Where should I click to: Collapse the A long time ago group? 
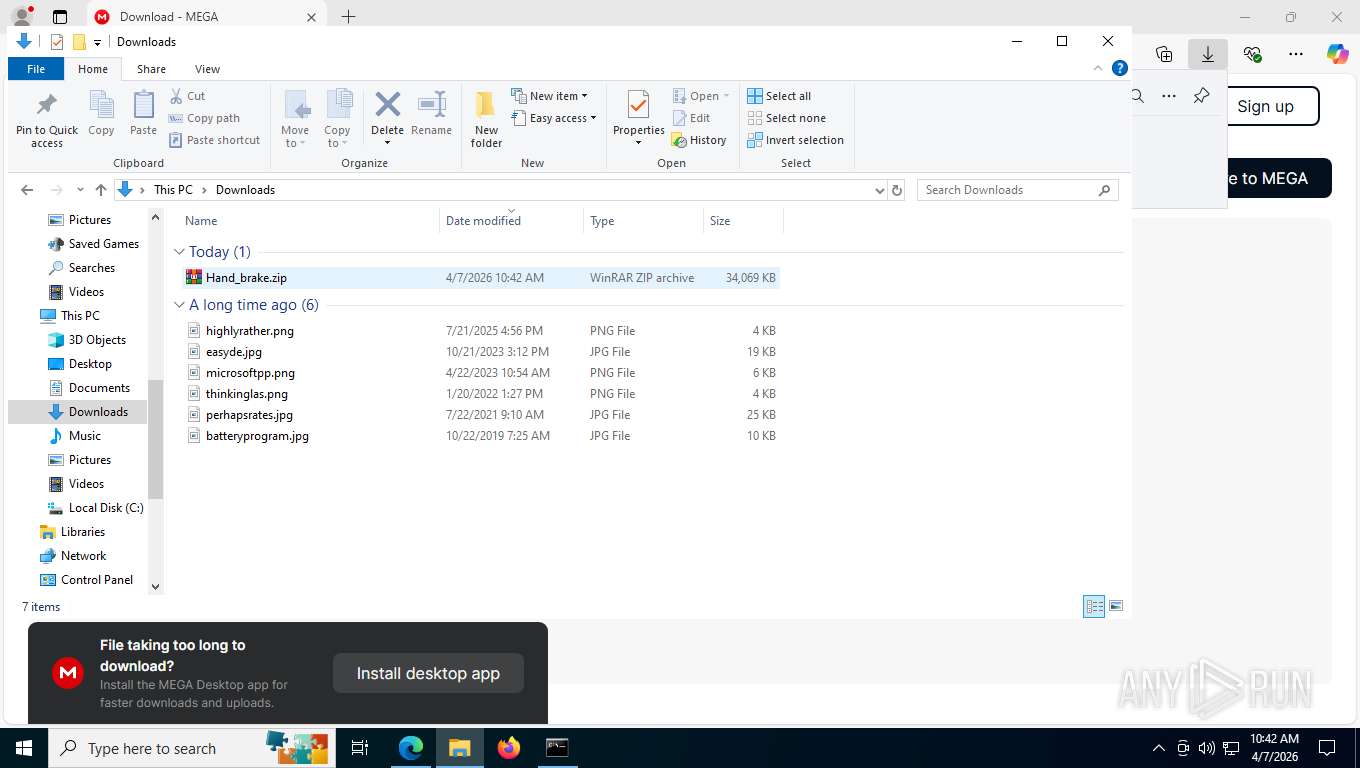coord(180,305)
